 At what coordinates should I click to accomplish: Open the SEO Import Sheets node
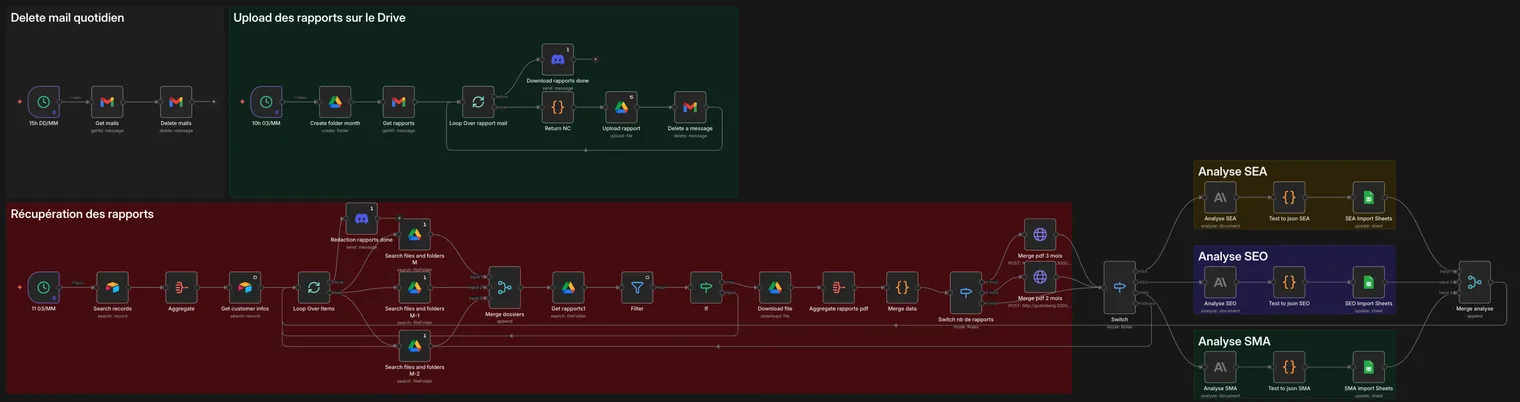click(1368, 282)
